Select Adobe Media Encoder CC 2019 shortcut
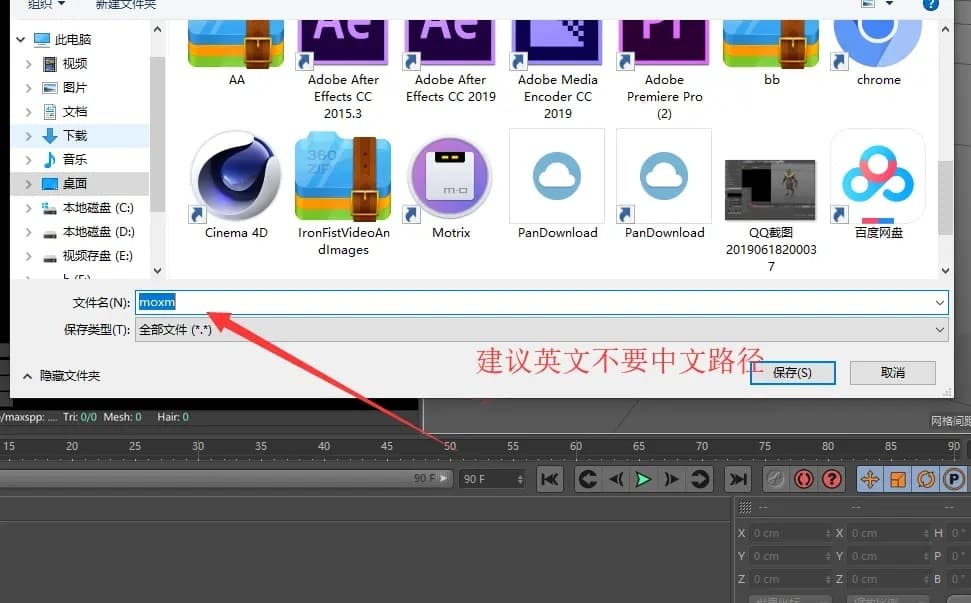 (557, 69)
